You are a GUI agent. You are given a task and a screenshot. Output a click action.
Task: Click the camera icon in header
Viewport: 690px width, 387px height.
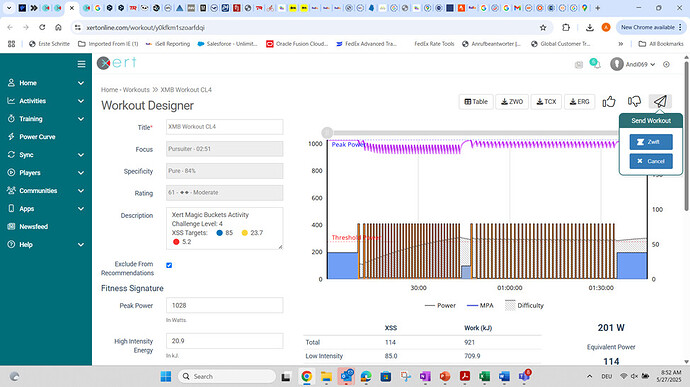click(x=579, y=65)
